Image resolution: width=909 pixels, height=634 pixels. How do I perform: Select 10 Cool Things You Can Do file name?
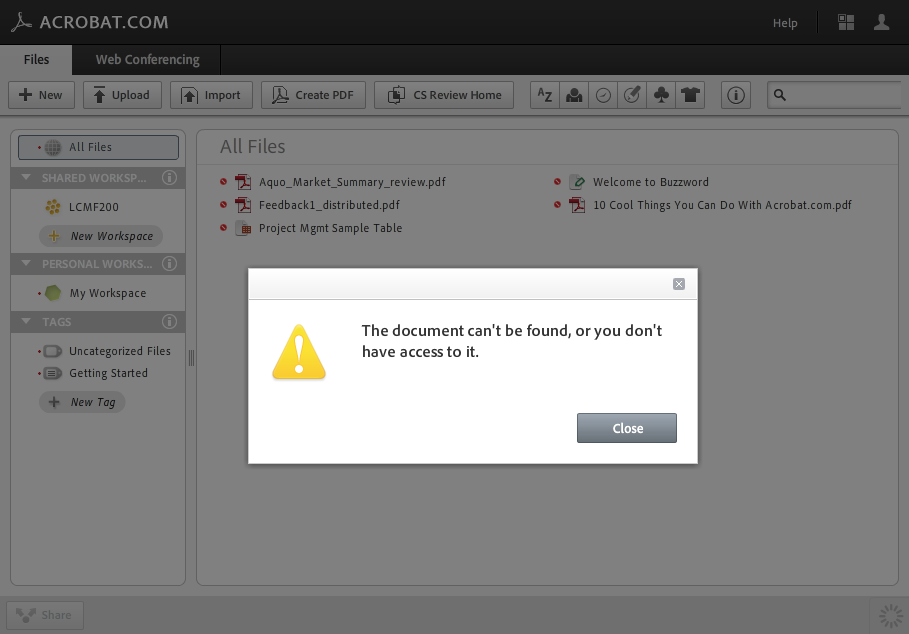tap(722, 205)
